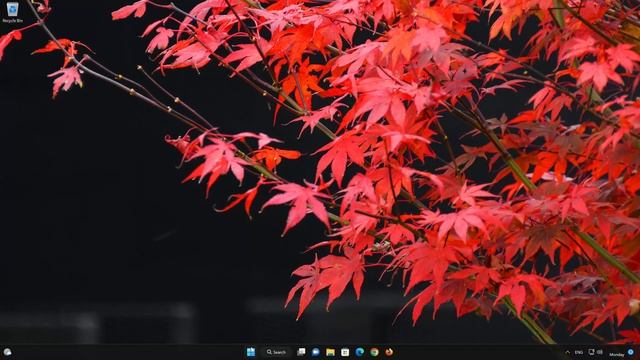Screen dimensions: 640x360
Task: Open volume settings in system tray
Action: click(600, 352)
